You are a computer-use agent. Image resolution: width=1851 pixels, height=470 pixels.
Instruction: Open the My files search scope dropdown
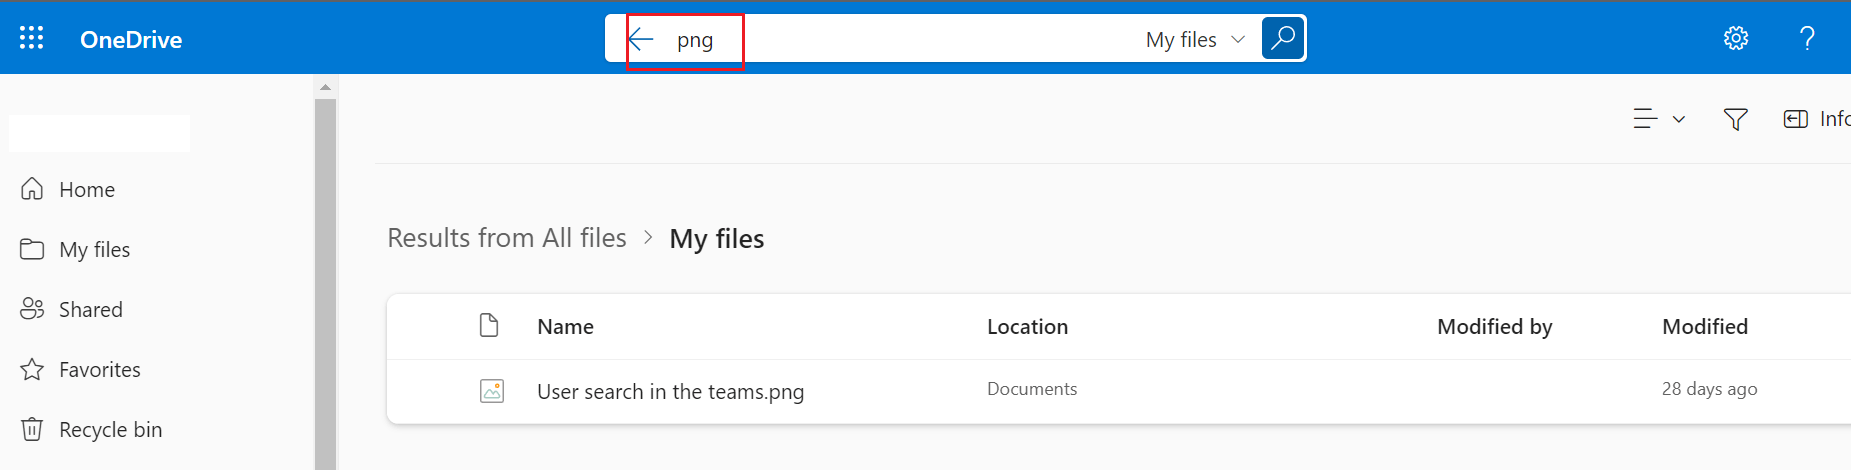(1196, 39)
